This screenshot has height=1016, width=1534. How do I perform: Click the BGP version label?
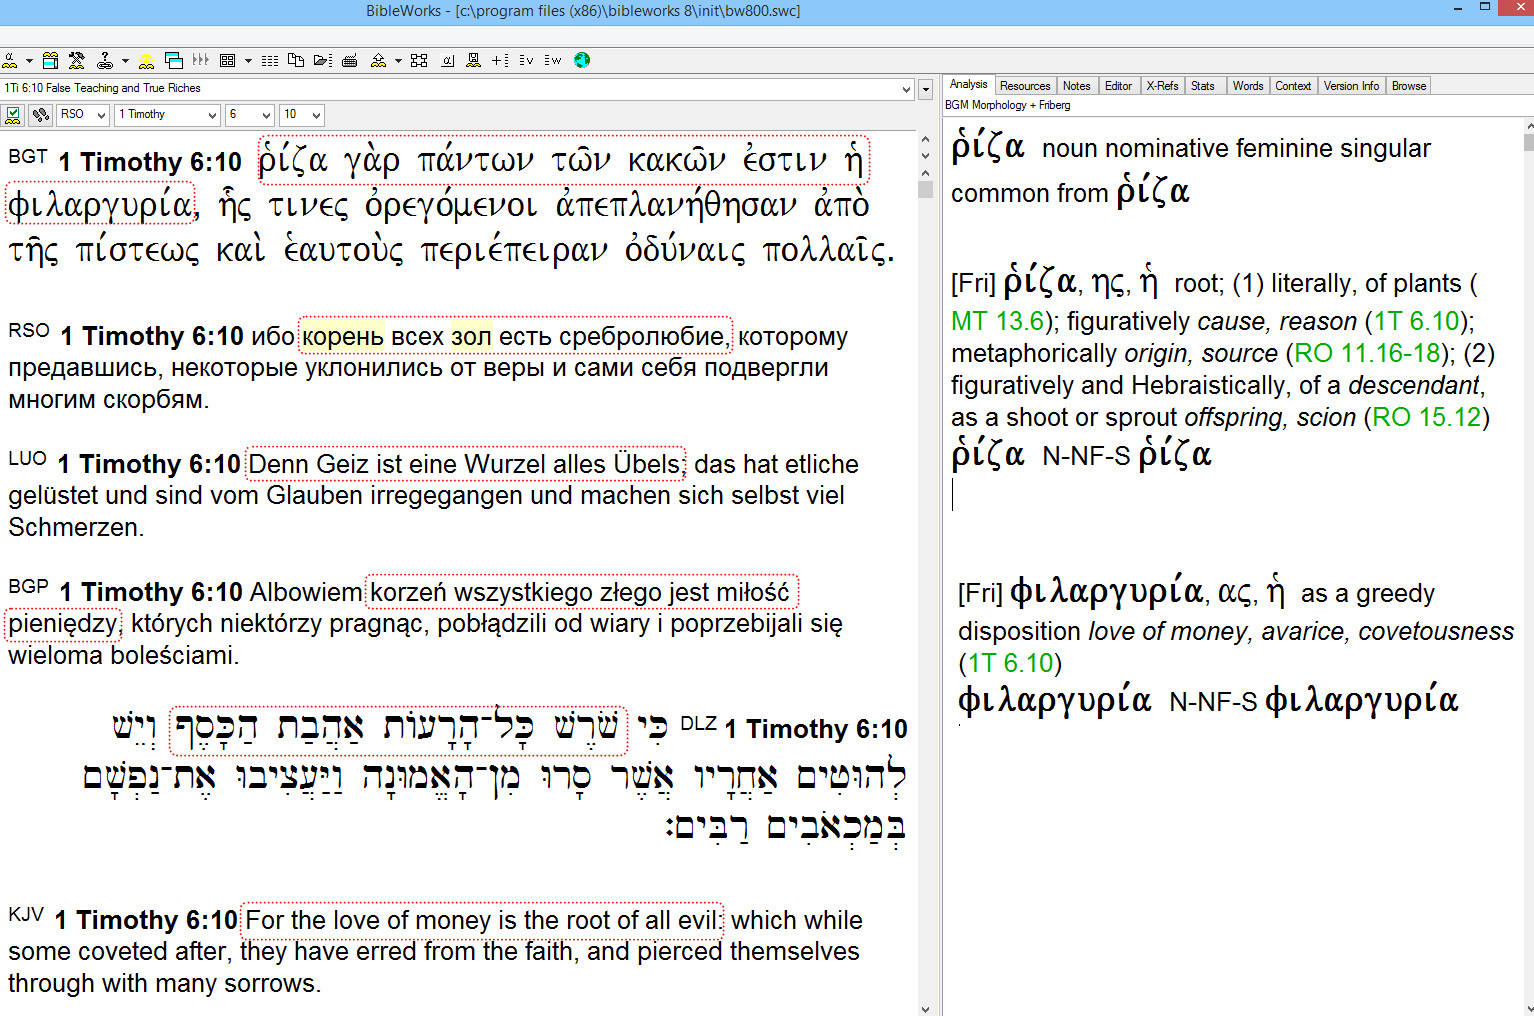(28, 587)
